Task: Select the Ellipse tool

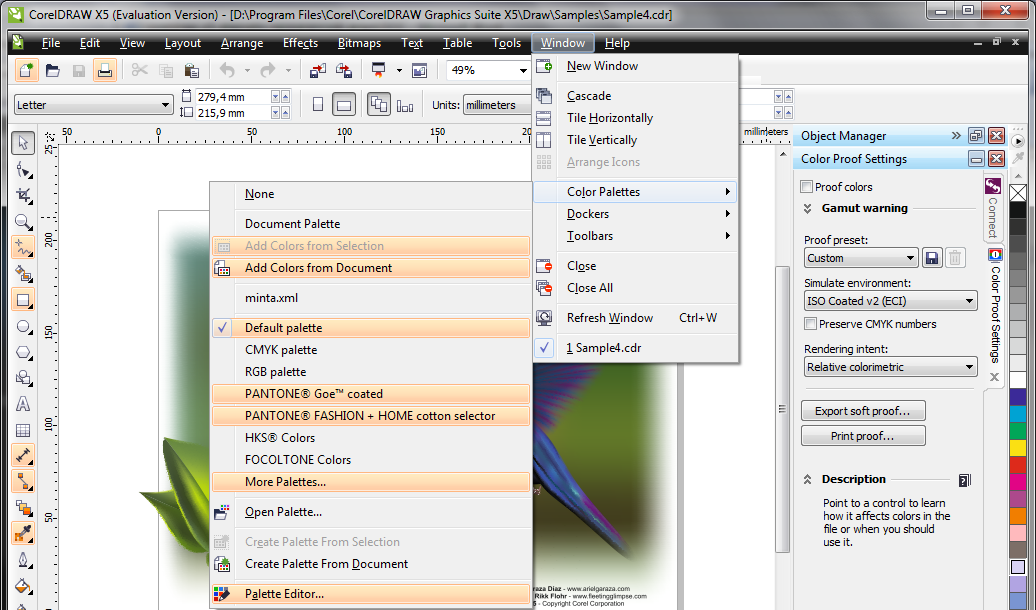Action: (23, 326)
